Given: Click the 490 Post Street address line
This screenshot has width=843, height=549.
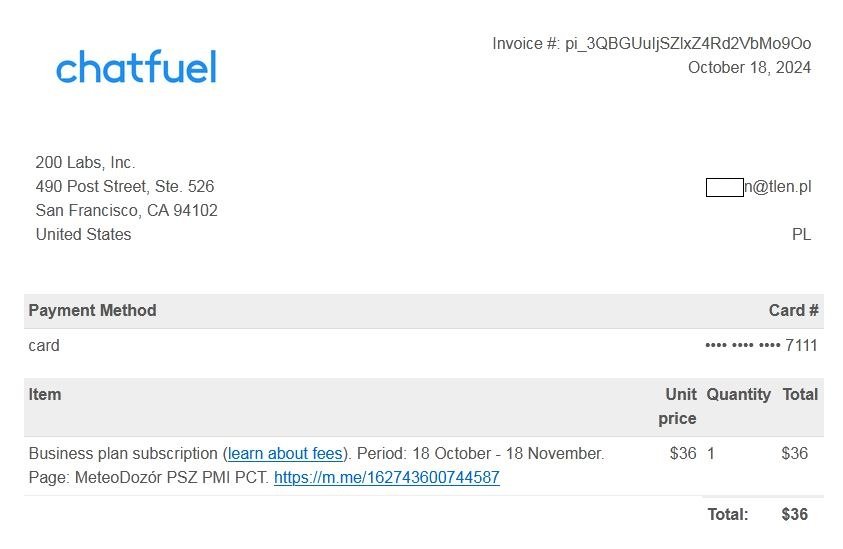Looking at the screenshot, I should pos(125,186).
